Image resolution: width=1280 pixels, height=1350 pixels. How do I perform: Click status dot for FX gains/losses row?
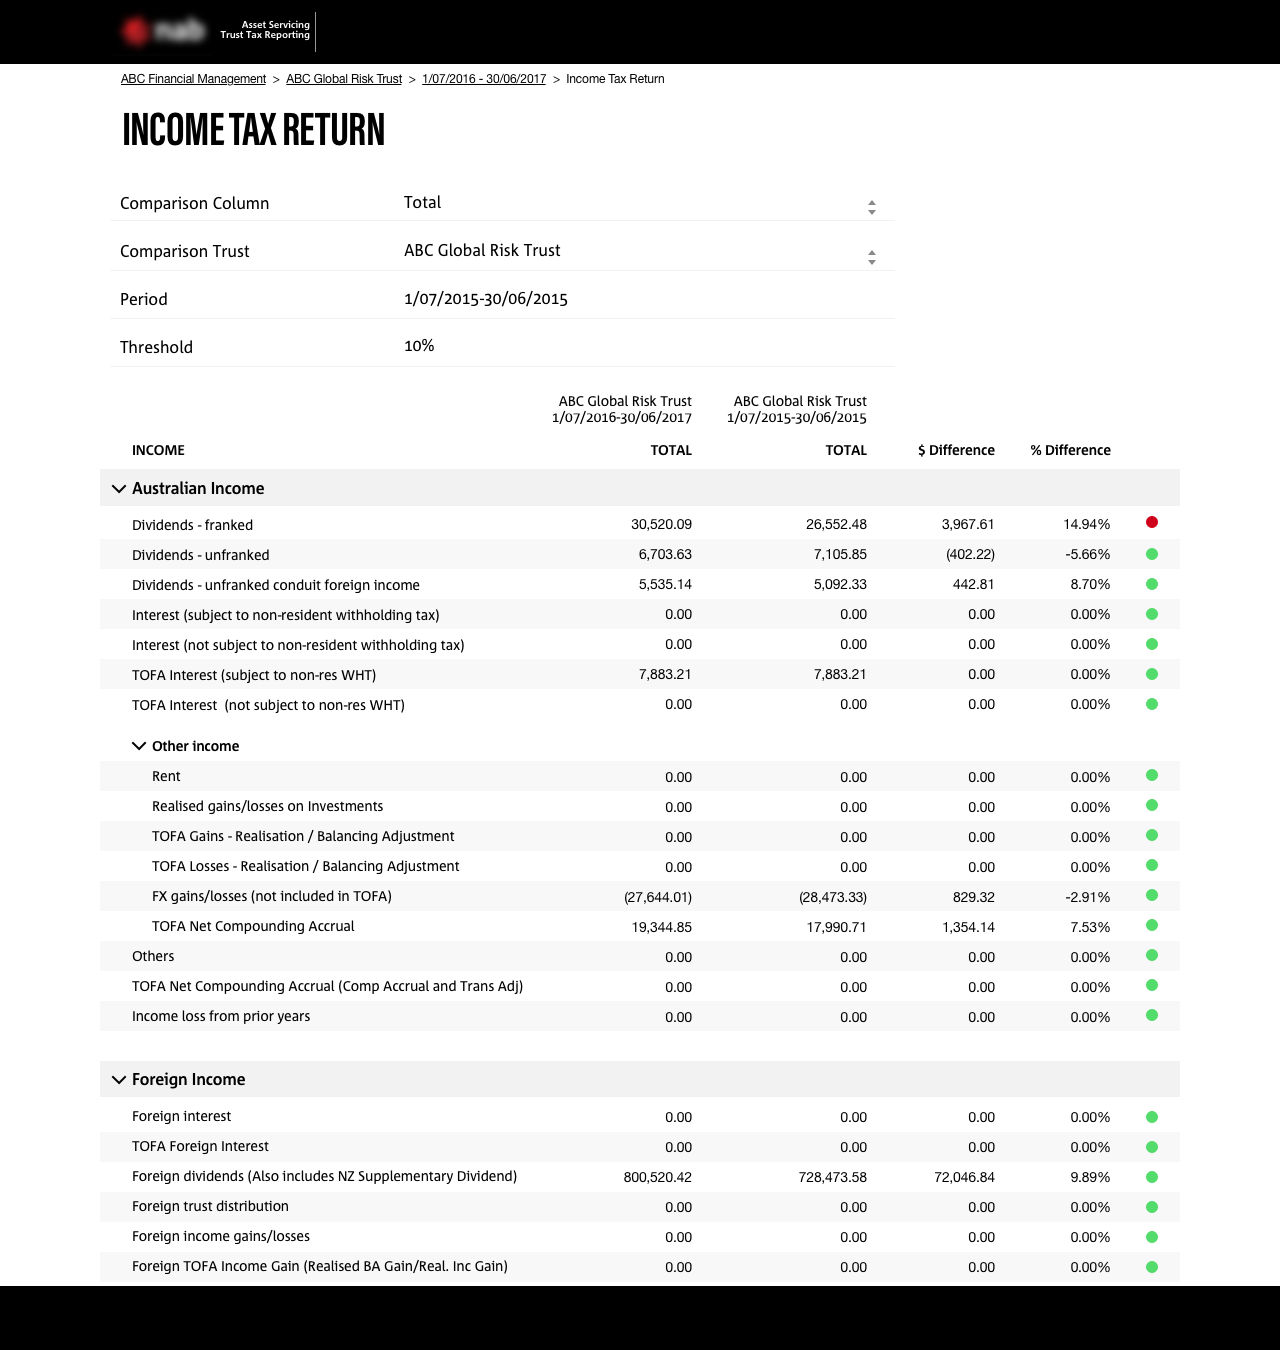pos(1152,895)
